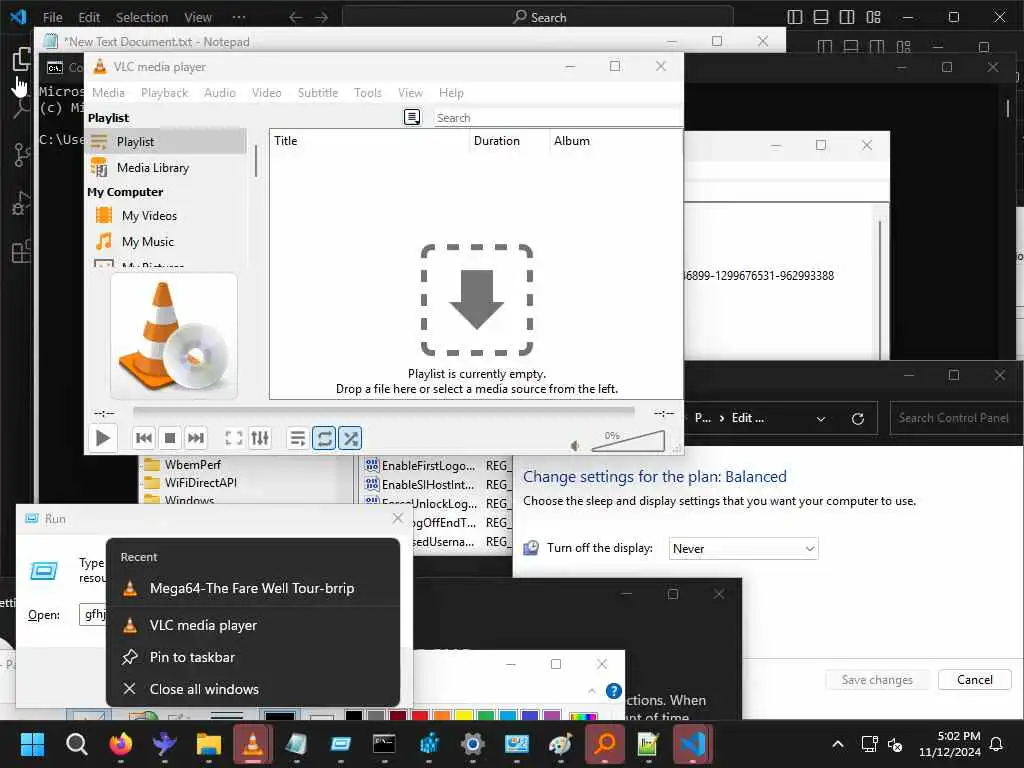
Task: Click Cancel in power plan settings
Action: coord(974,680)
